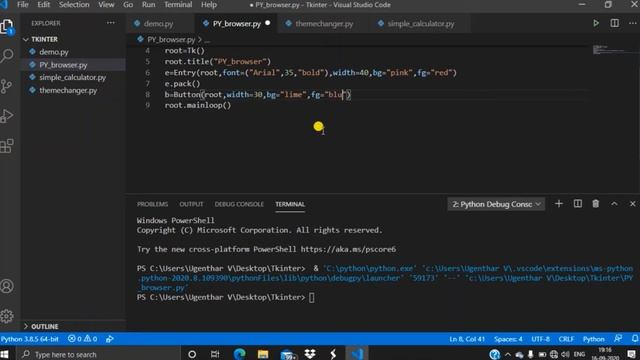This screenshot has width=640, height=360.
Task: Open the Extensions view
Action: [x=7, y=146]
